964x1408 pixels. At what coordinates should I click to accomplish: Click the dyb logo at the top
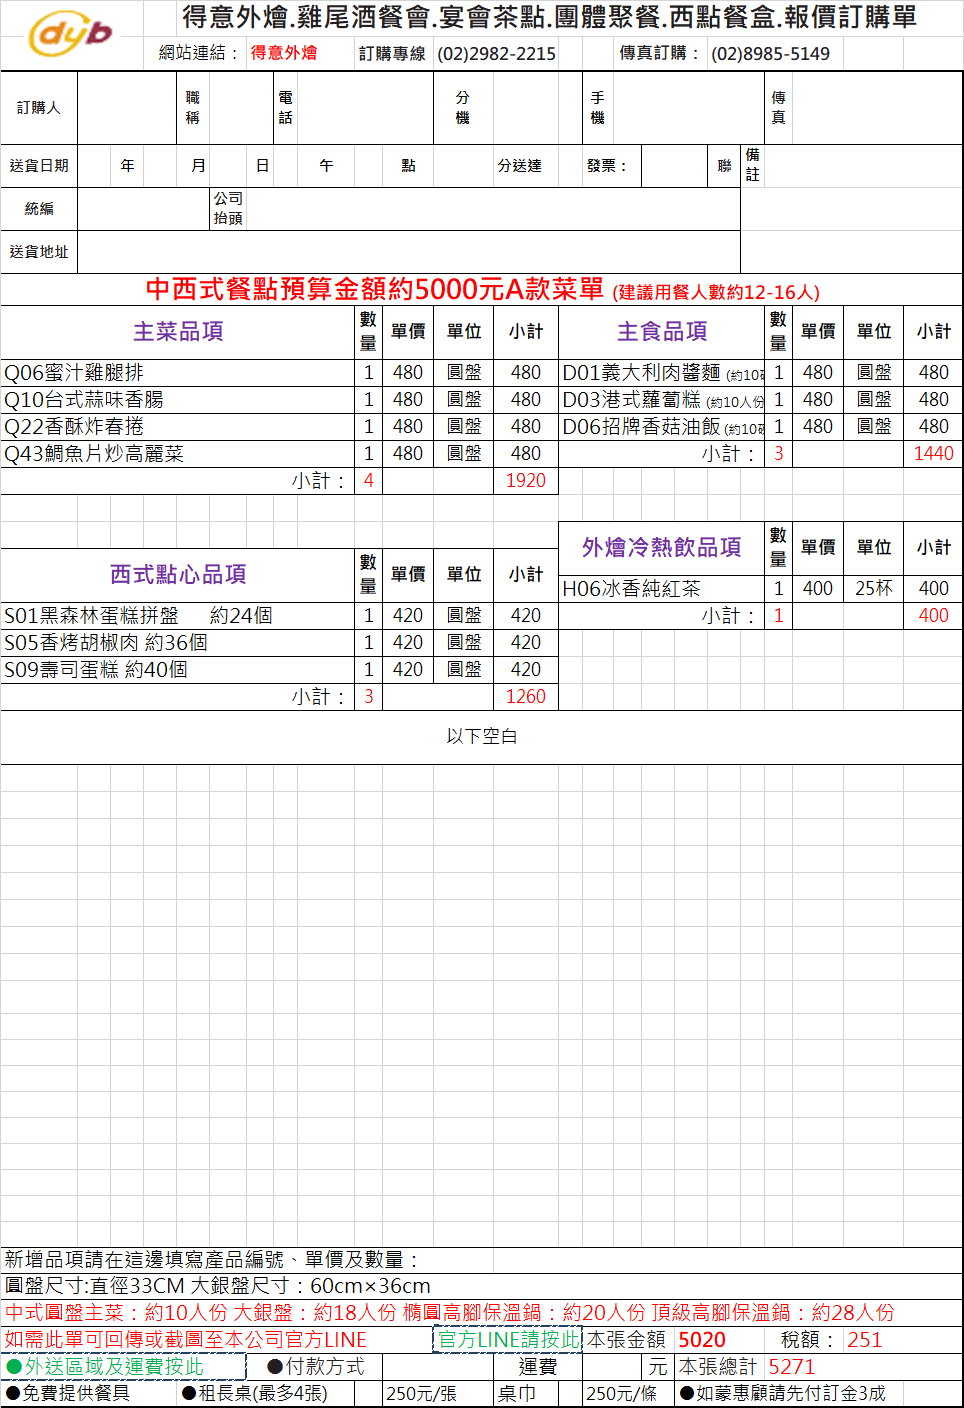70,35
